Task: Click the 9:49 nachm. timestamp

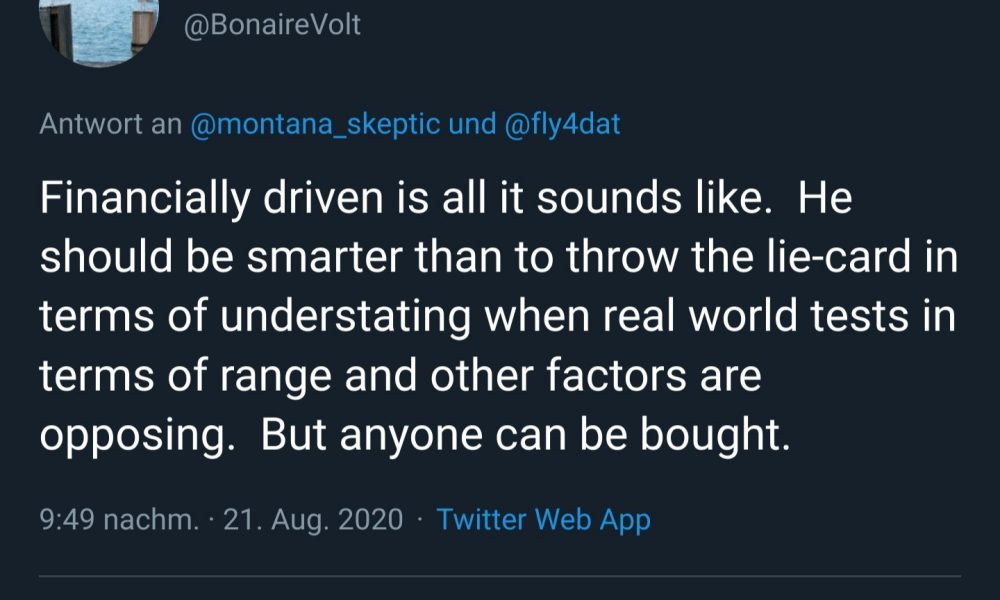Action: click(x=119, y=520)
